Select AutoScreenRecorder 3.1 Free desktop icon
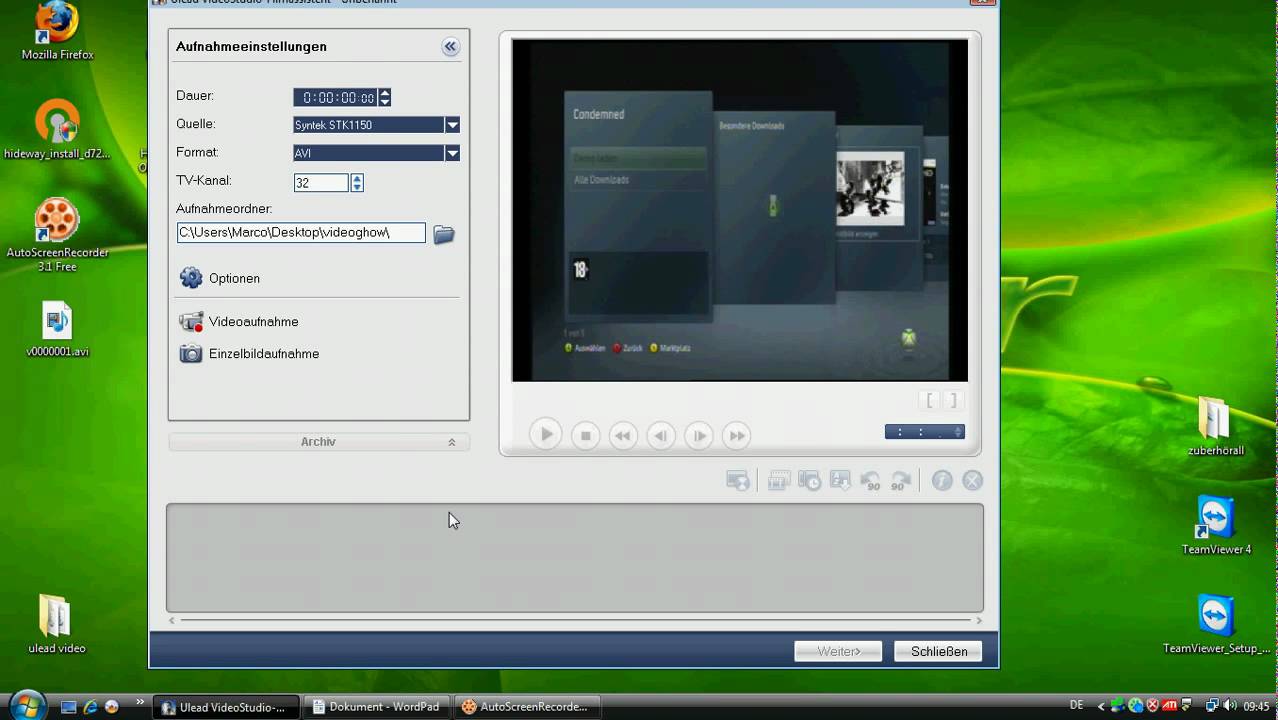This screenshot has height=720, width=1278. [57, 236]
